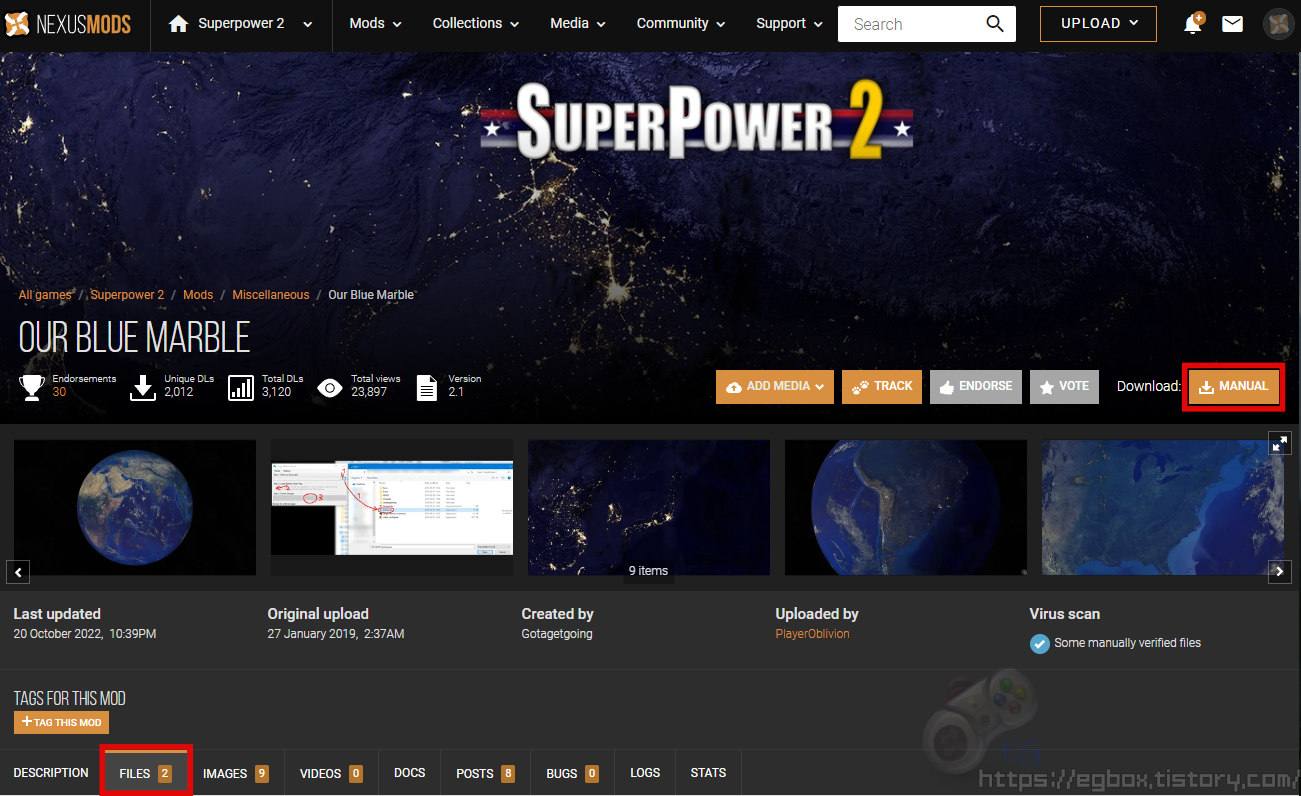Track this mod
1301x796 pixels.
[882, 387]
